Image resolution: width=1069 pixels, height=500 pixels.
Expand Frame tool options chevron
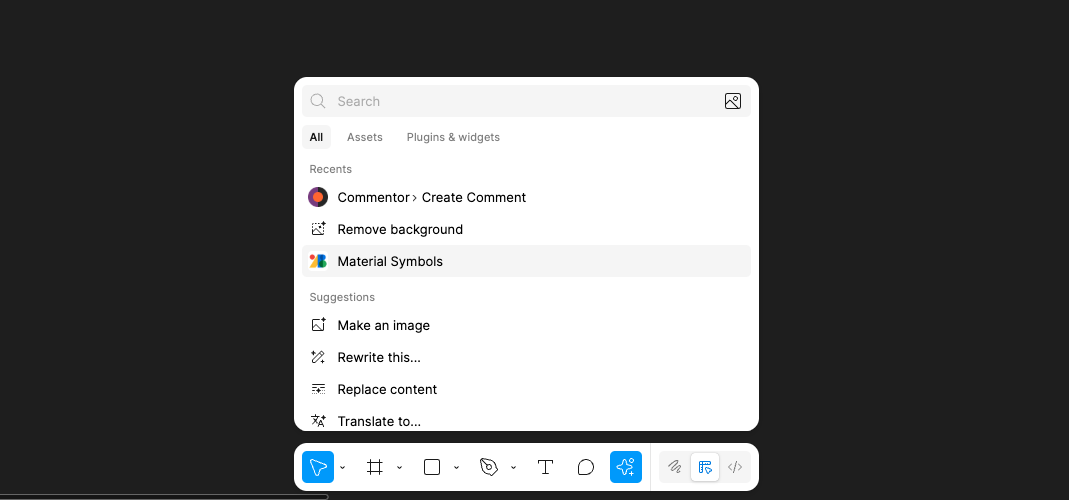[x=400, y=467]
